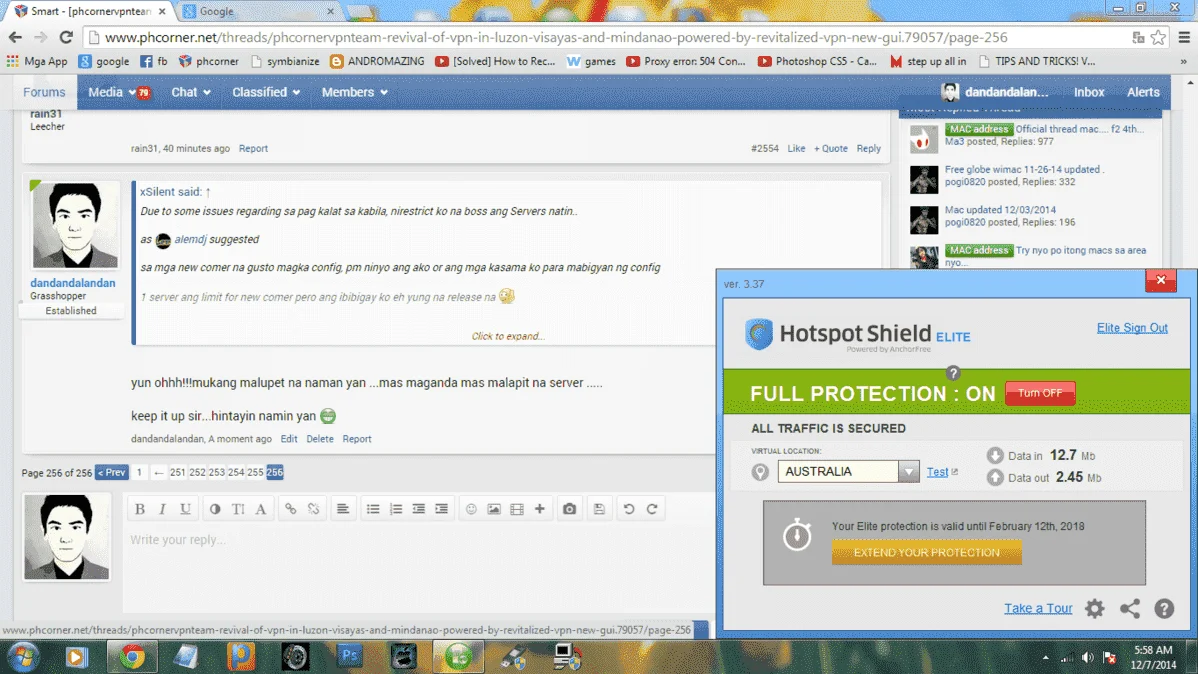Open the font size tool
This screenshot has width=1198, height=674.
coord(238,509)
